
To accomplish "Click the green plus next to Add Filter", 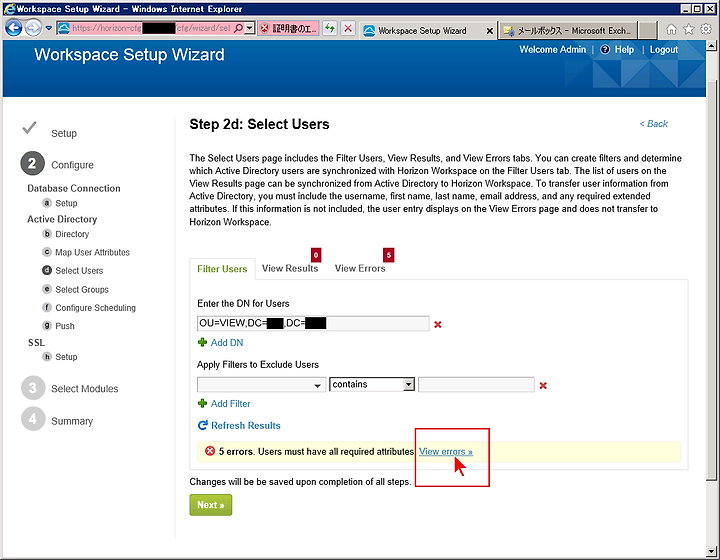I will pyautogui.click(x=202, y=403).
